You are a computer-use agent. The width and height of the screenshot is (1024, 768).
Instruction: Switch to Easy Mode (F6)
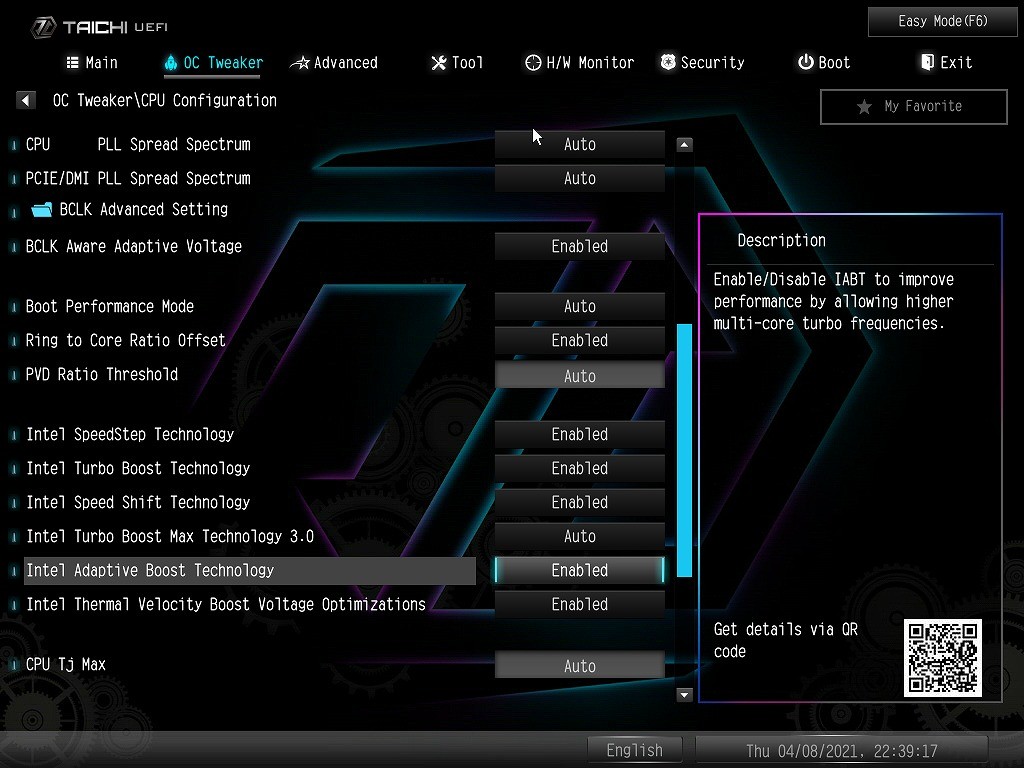point(943,21)
